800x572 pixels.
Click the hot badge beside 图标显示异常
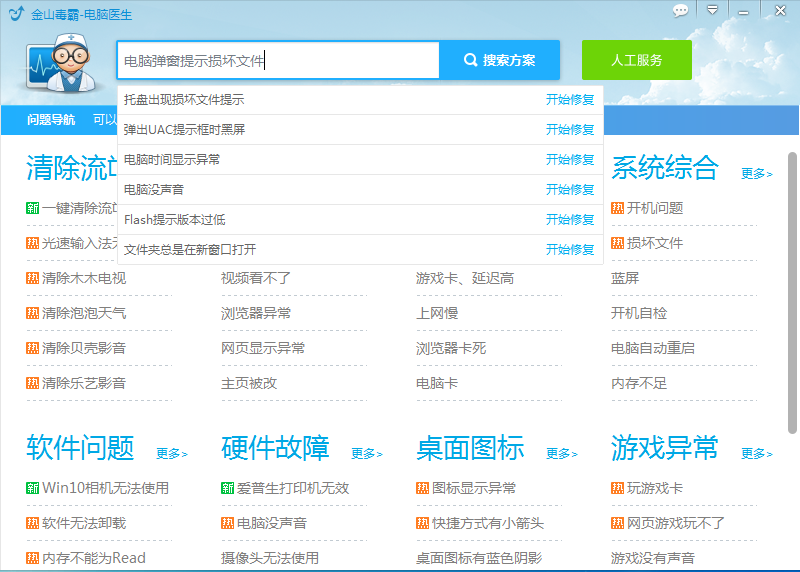pyautogui.click(x=423, y=488)
